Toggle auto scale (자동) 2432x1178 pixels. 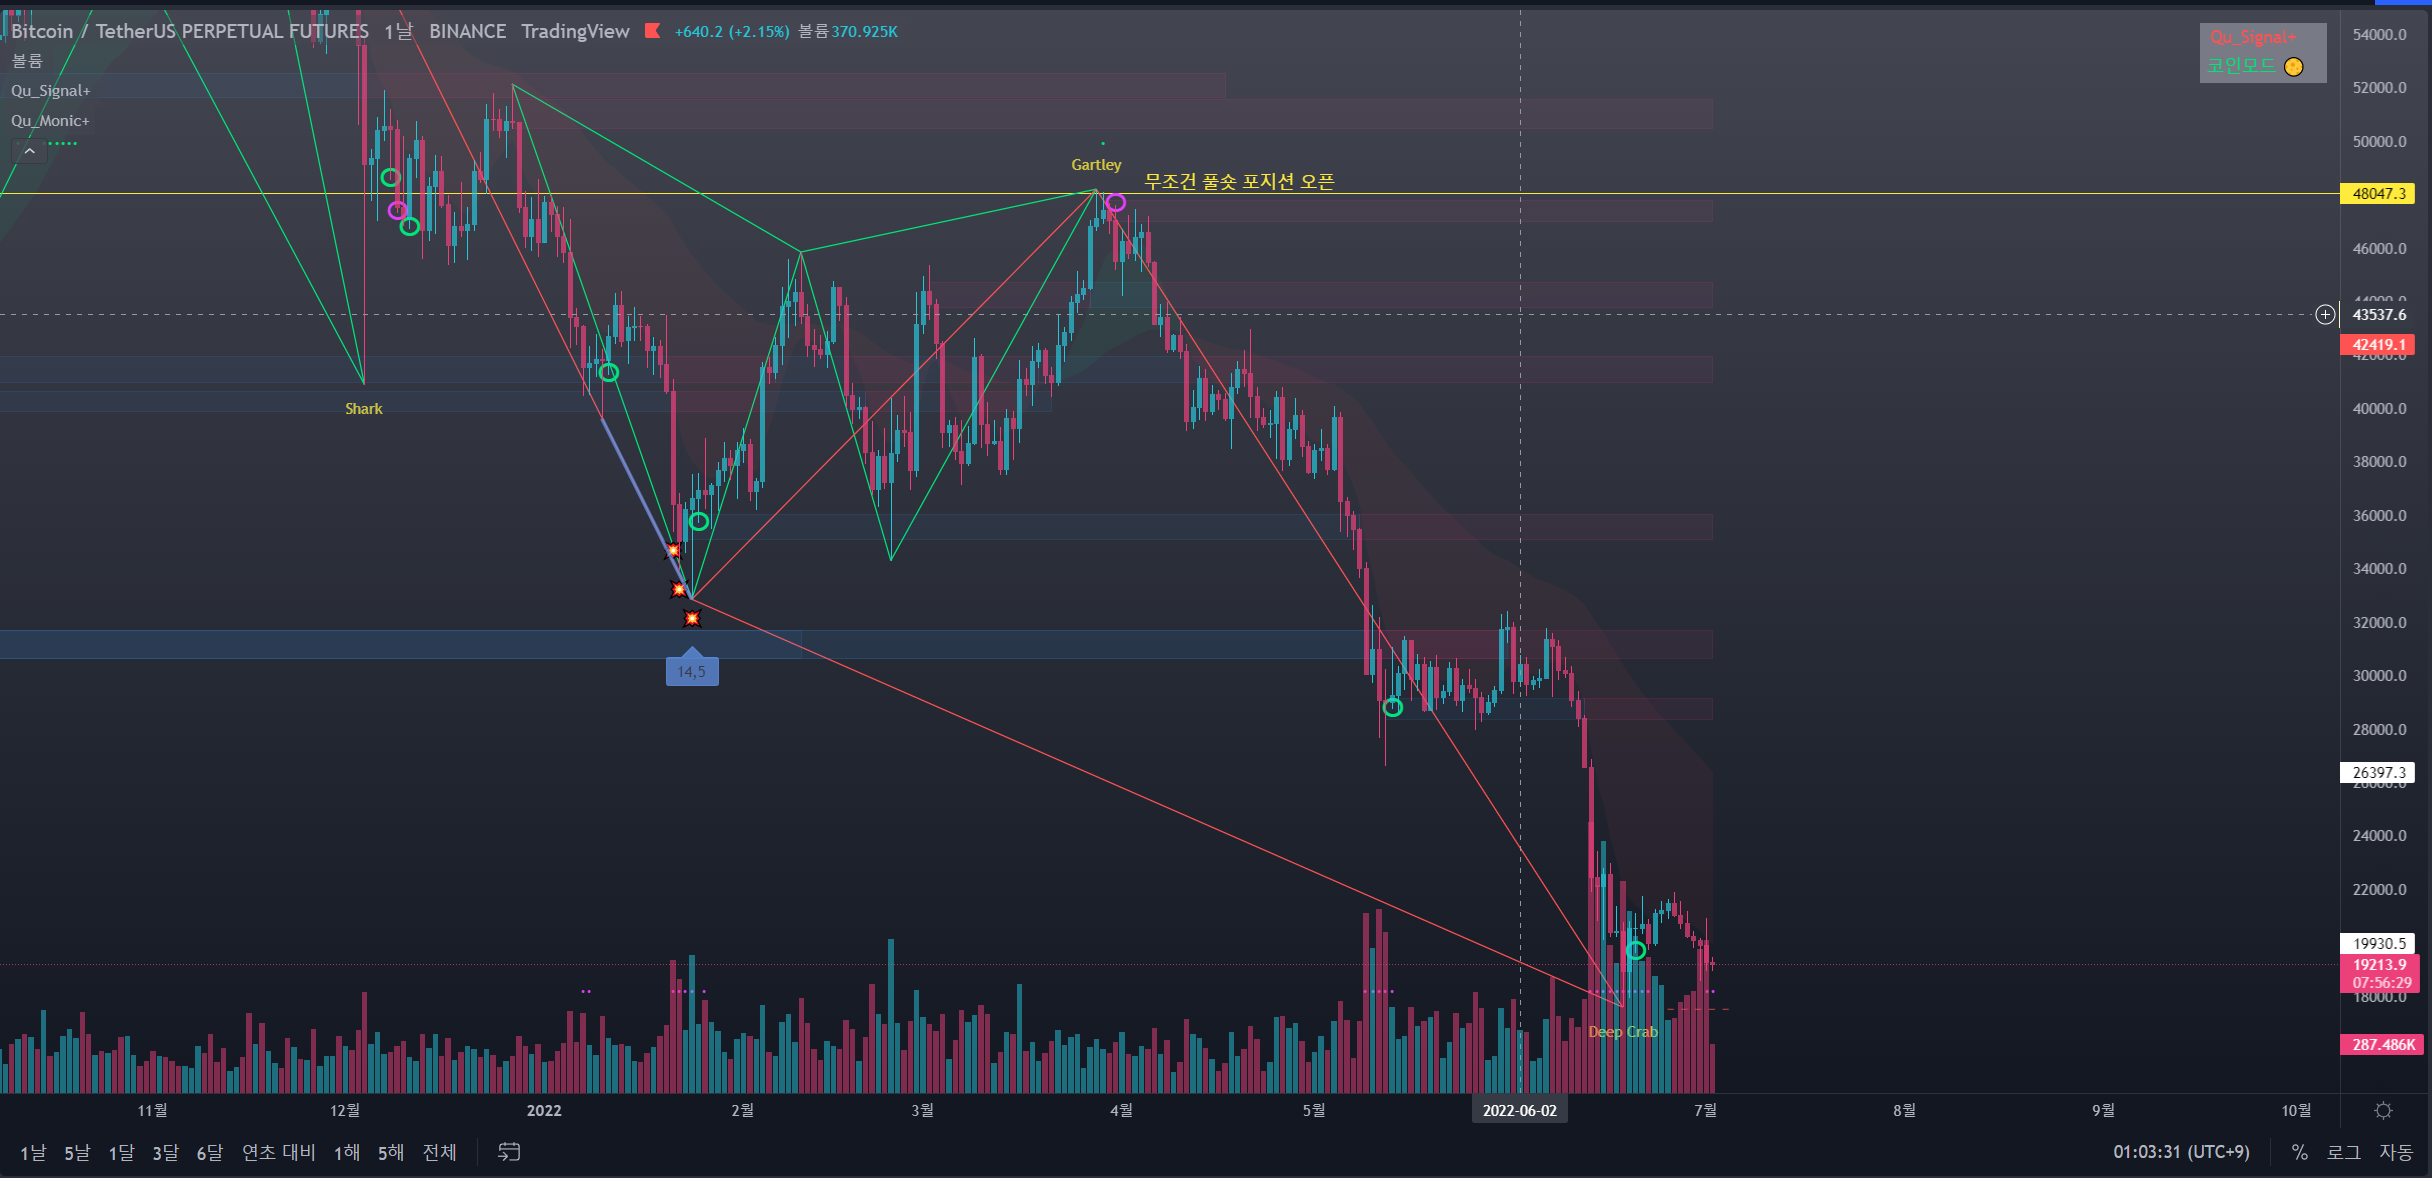coord(2395,1152)
